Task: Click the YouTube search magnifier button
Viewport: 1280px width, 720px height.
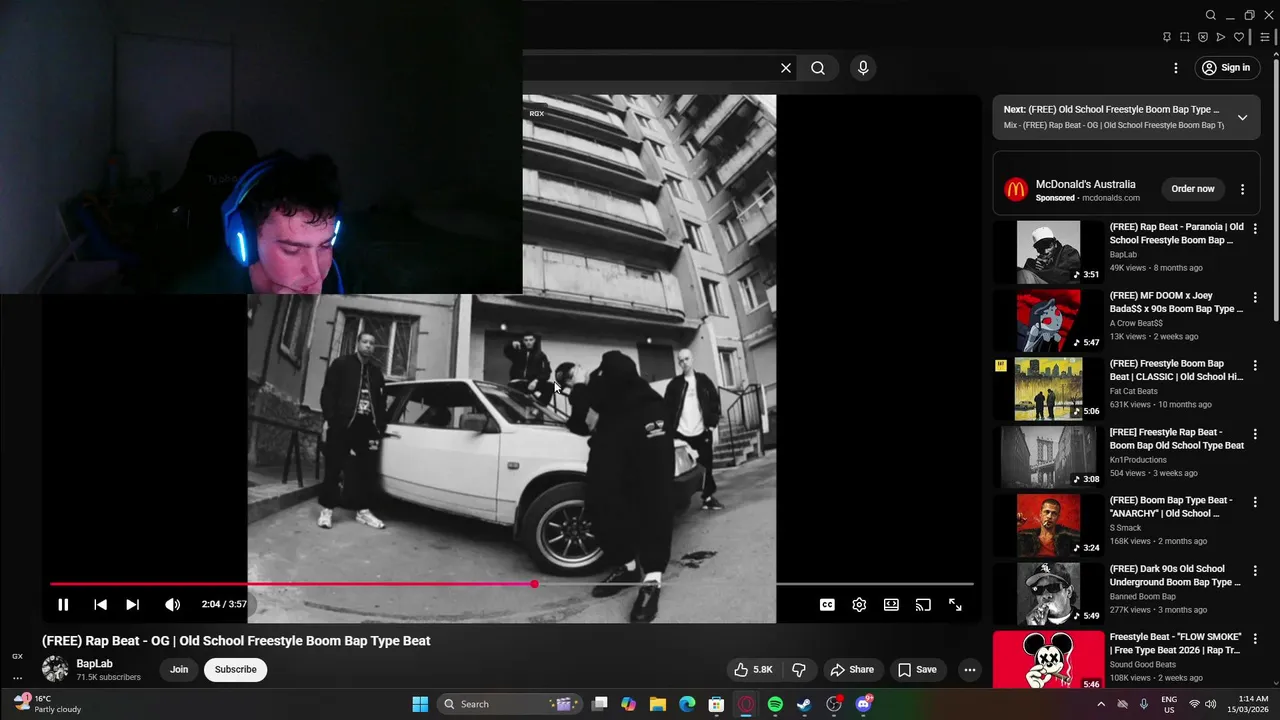Action: [x=818, y=68]
